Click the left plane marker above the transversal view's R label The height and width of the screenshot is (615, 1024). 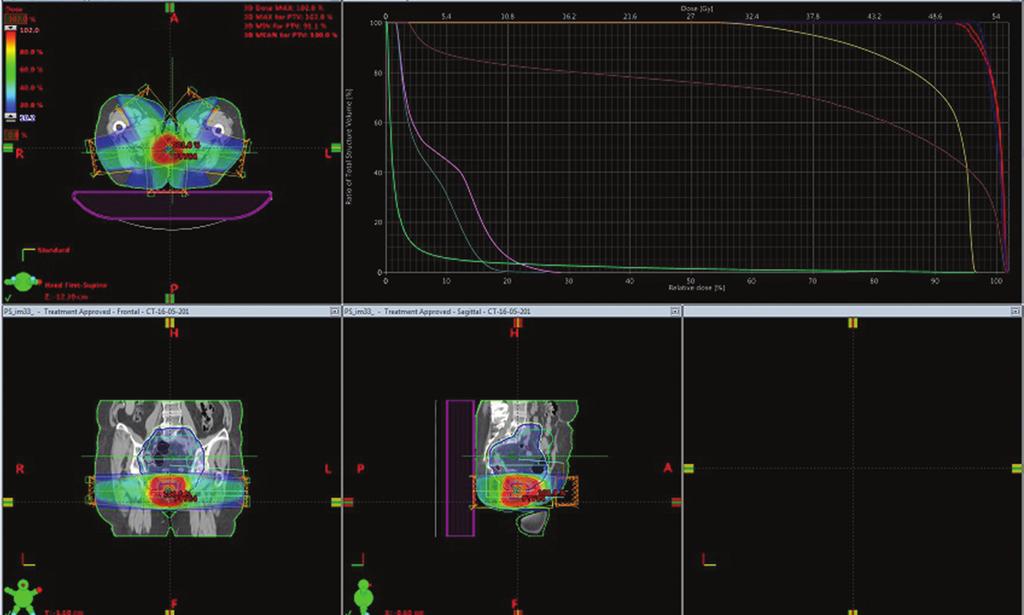7,148
